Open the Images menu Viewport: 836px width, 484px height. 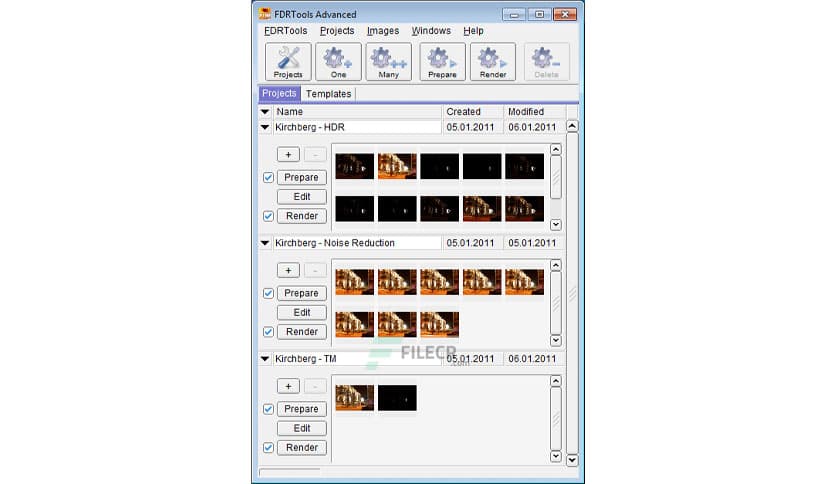pos(383,31)
